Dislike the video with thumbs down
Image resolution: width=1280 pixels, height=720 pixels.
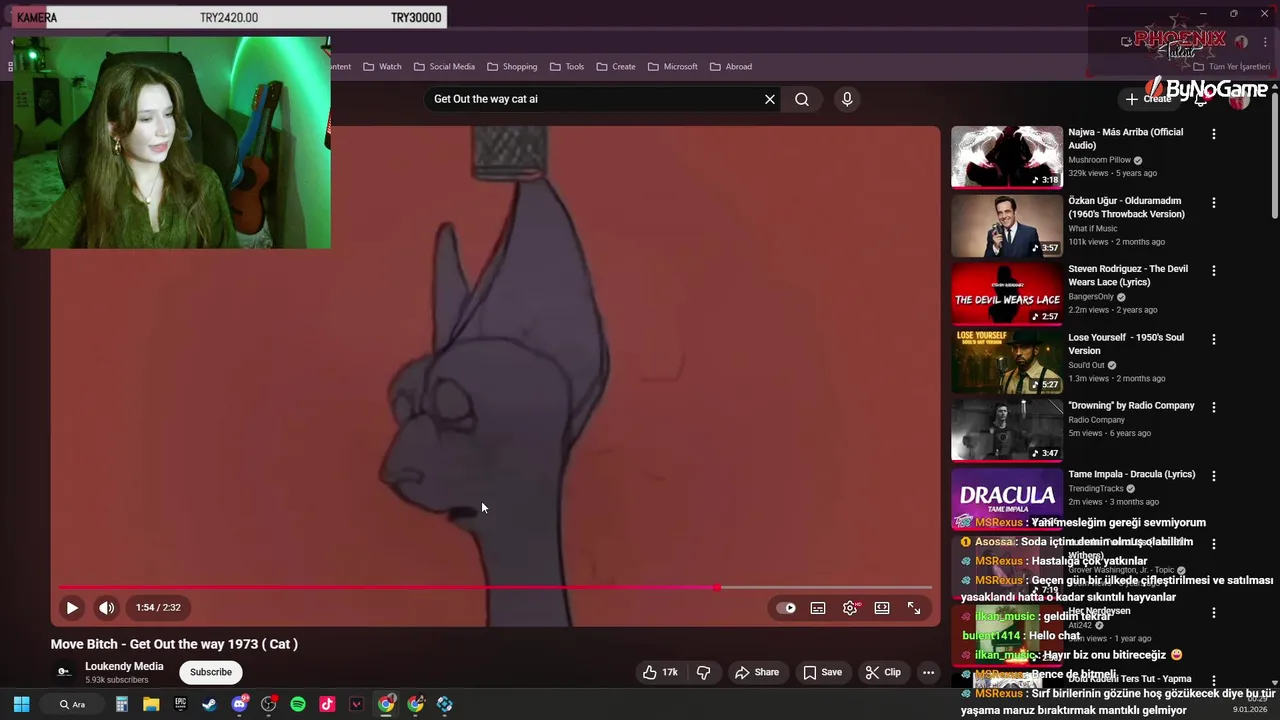click(703, 672)
